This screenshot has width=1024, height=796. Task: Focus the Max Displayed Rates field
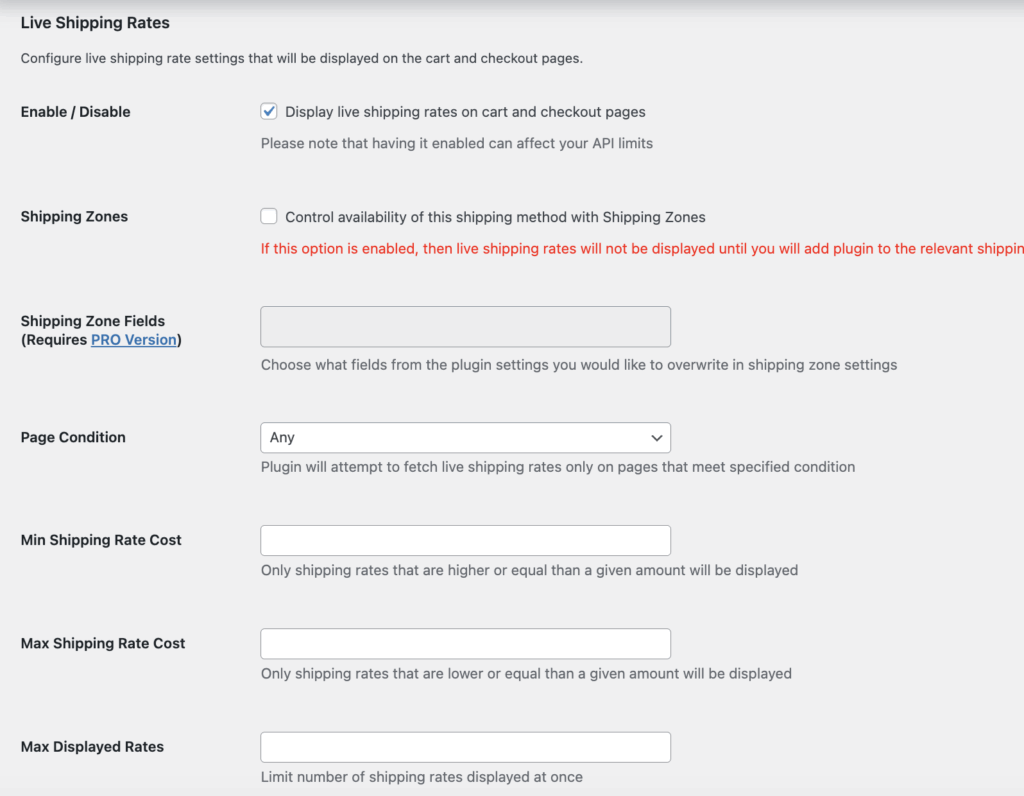click(465, 747)
